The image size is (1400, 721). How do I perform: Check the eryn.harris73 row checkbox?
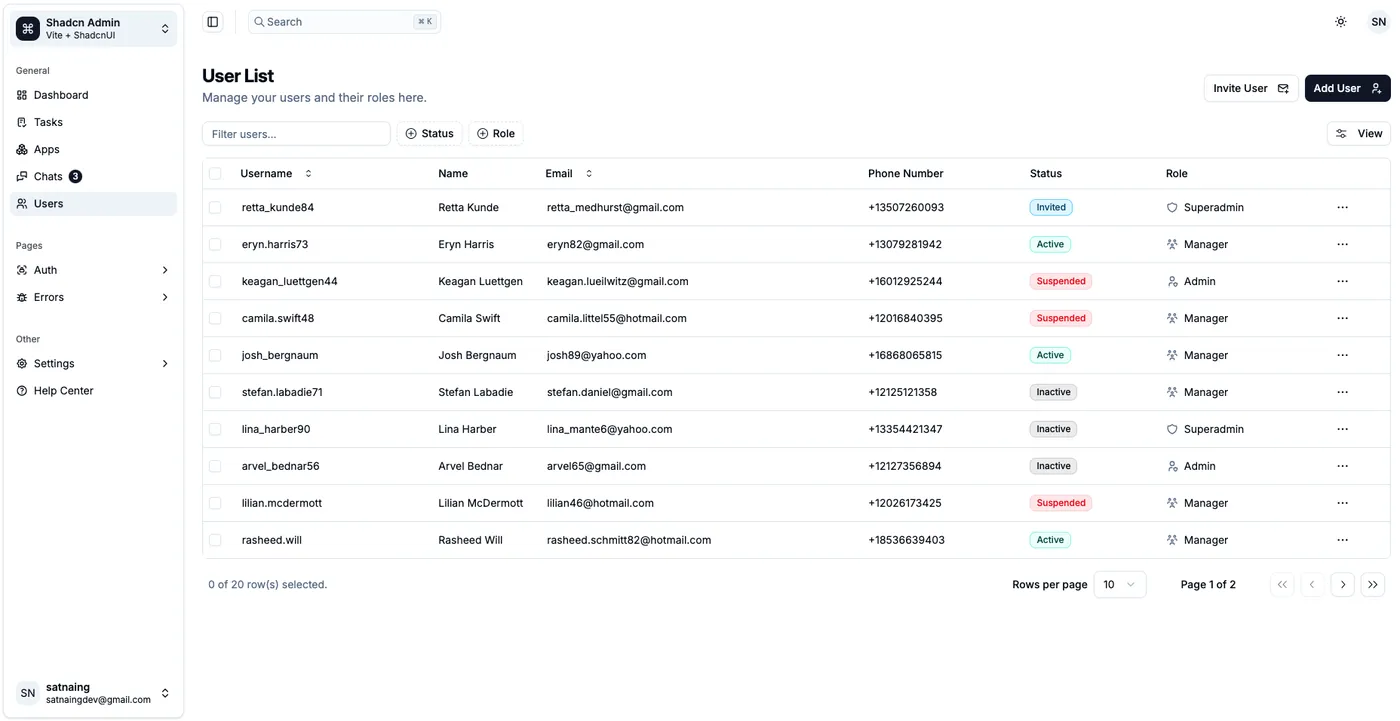pos(215,244)
